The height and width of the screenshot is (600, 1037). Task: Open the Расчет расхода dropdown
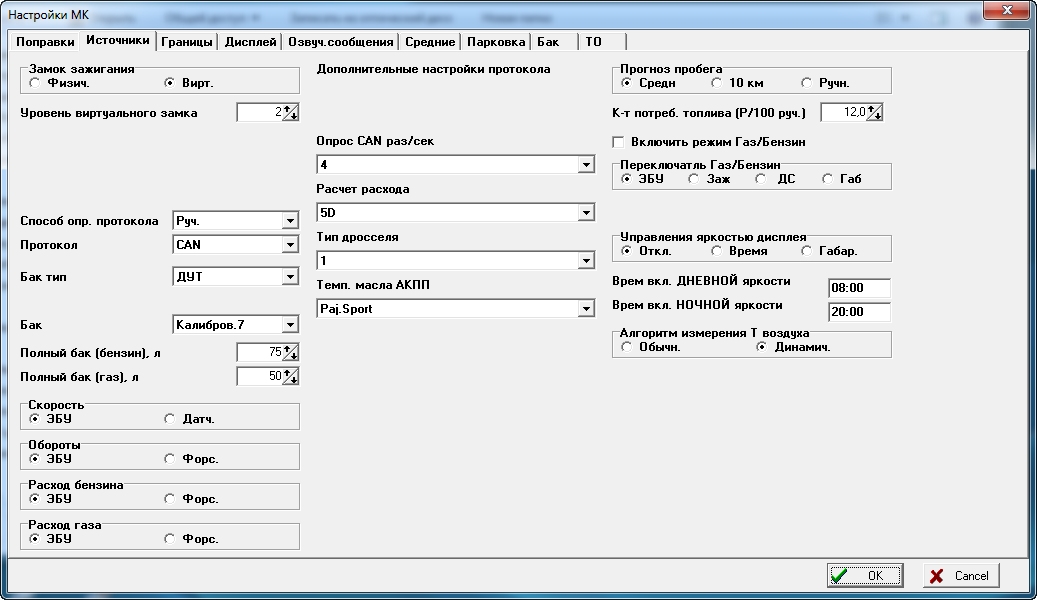point(586,212)
